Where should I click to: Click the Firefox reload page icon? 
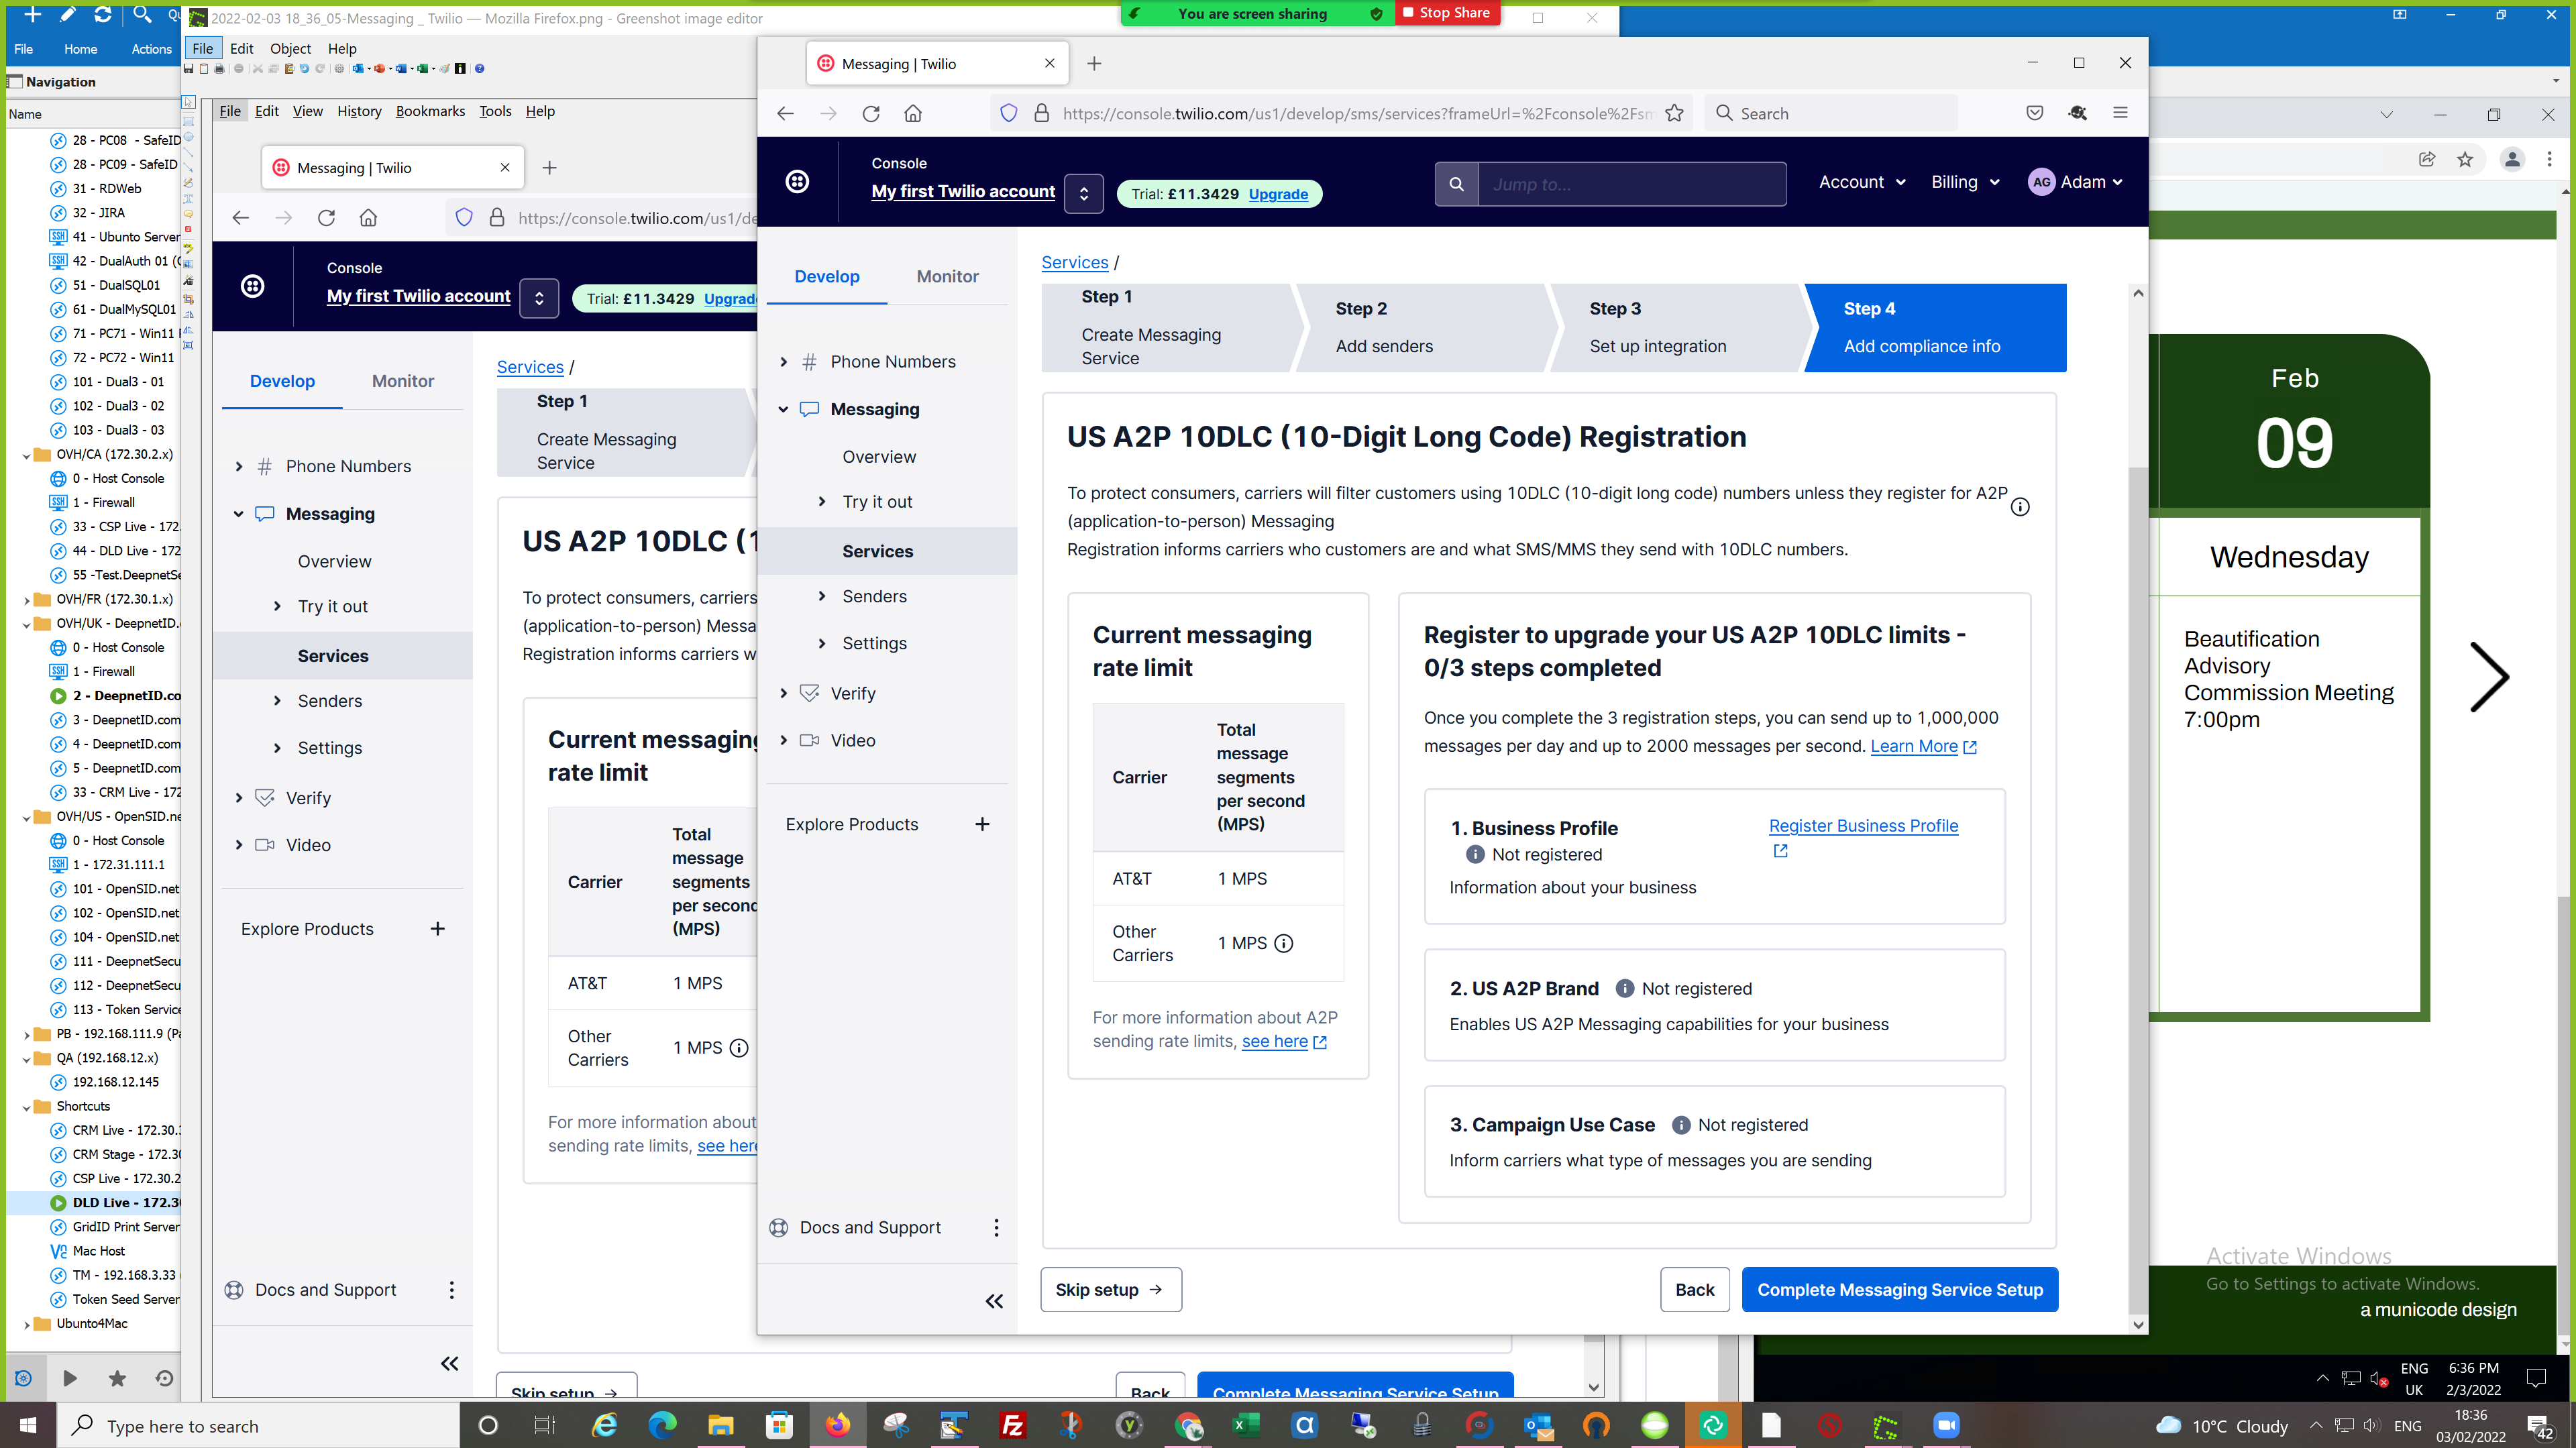[870, 114]
